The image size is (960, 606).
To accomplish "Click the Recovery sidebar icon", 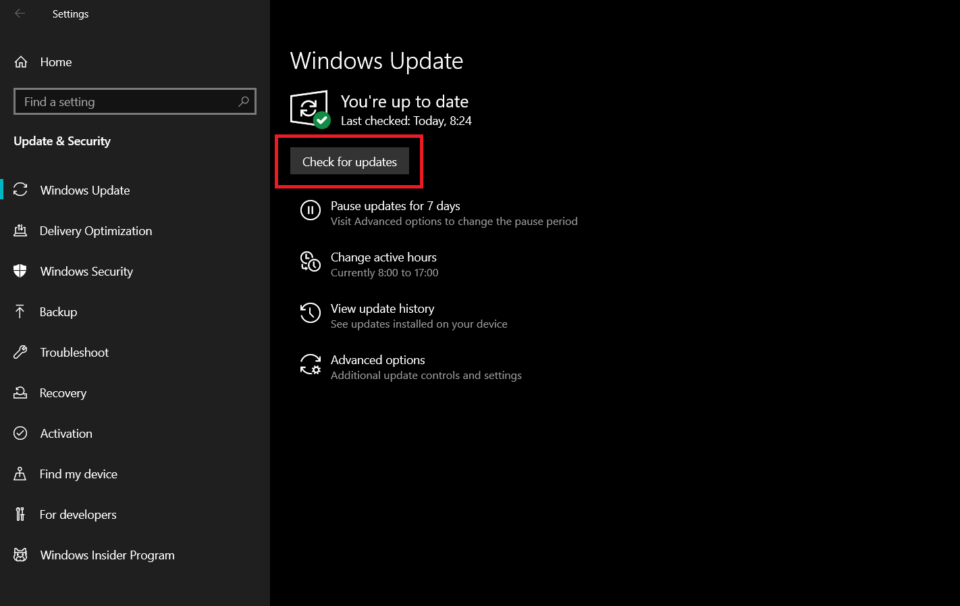I will pyautogui.click(x=20, y=393).
